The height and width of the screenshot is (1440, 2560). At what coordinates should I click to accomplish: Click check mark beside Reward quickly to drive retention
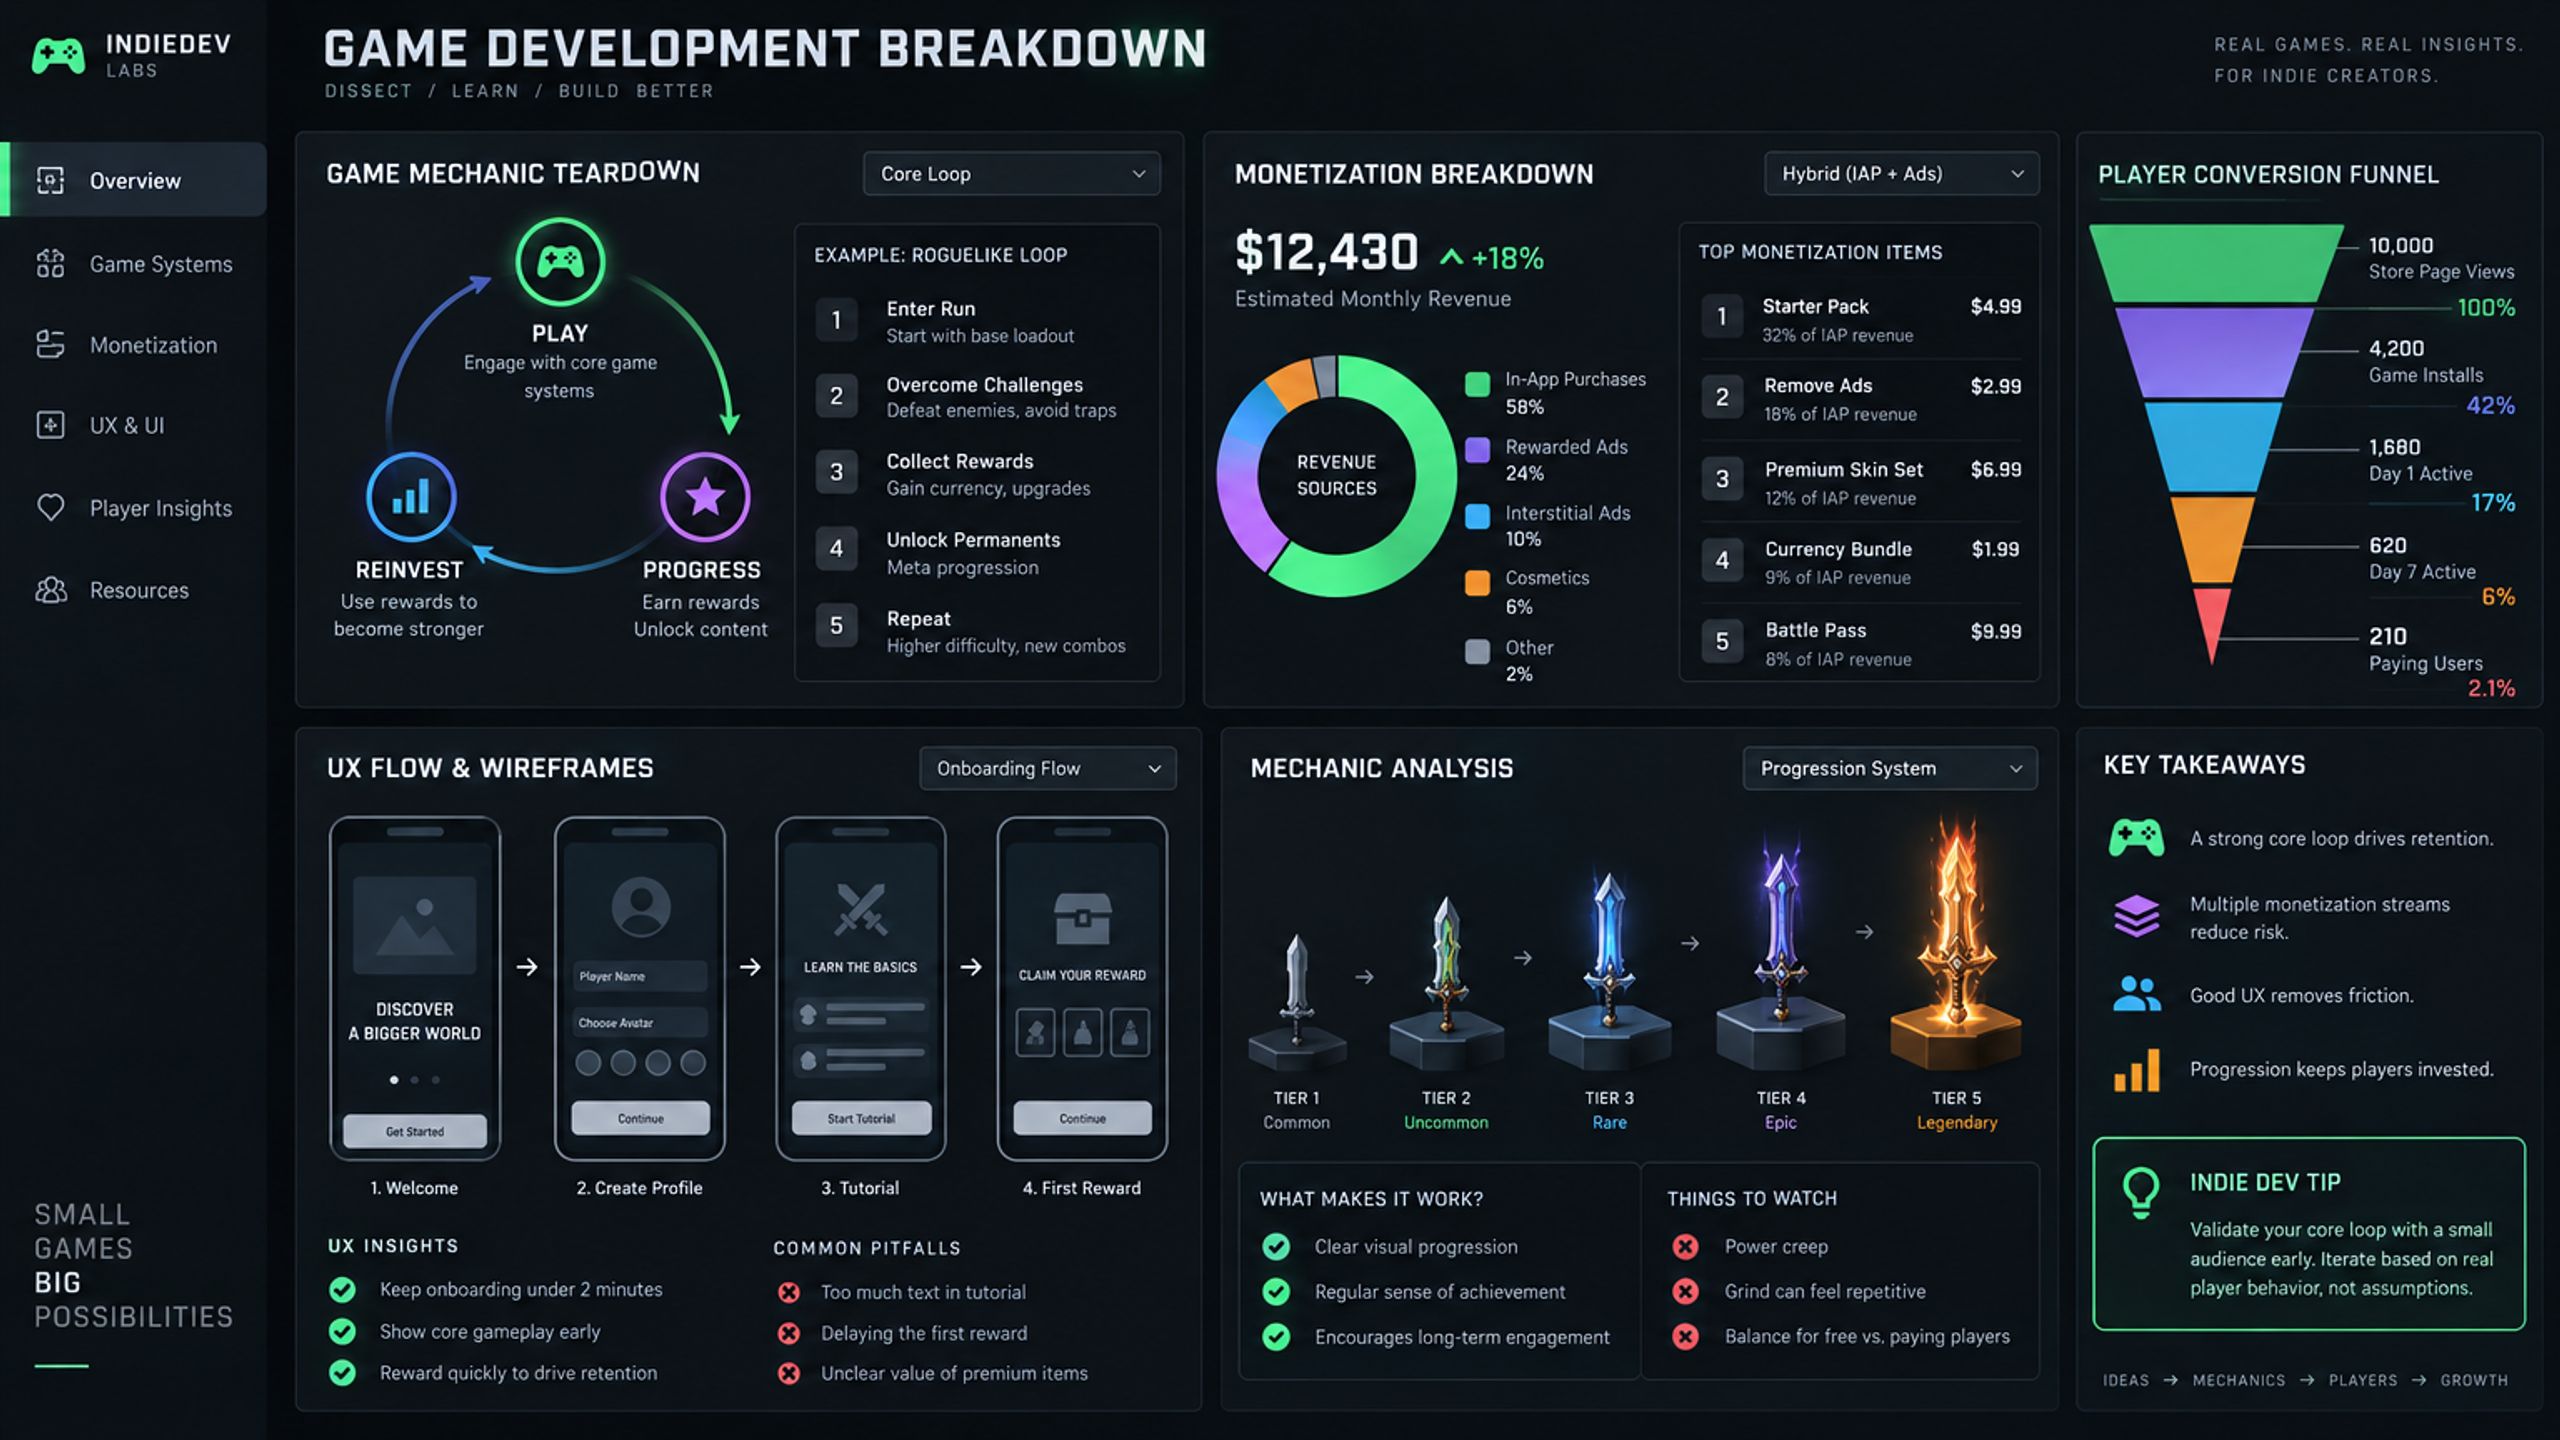(342, 1373)
